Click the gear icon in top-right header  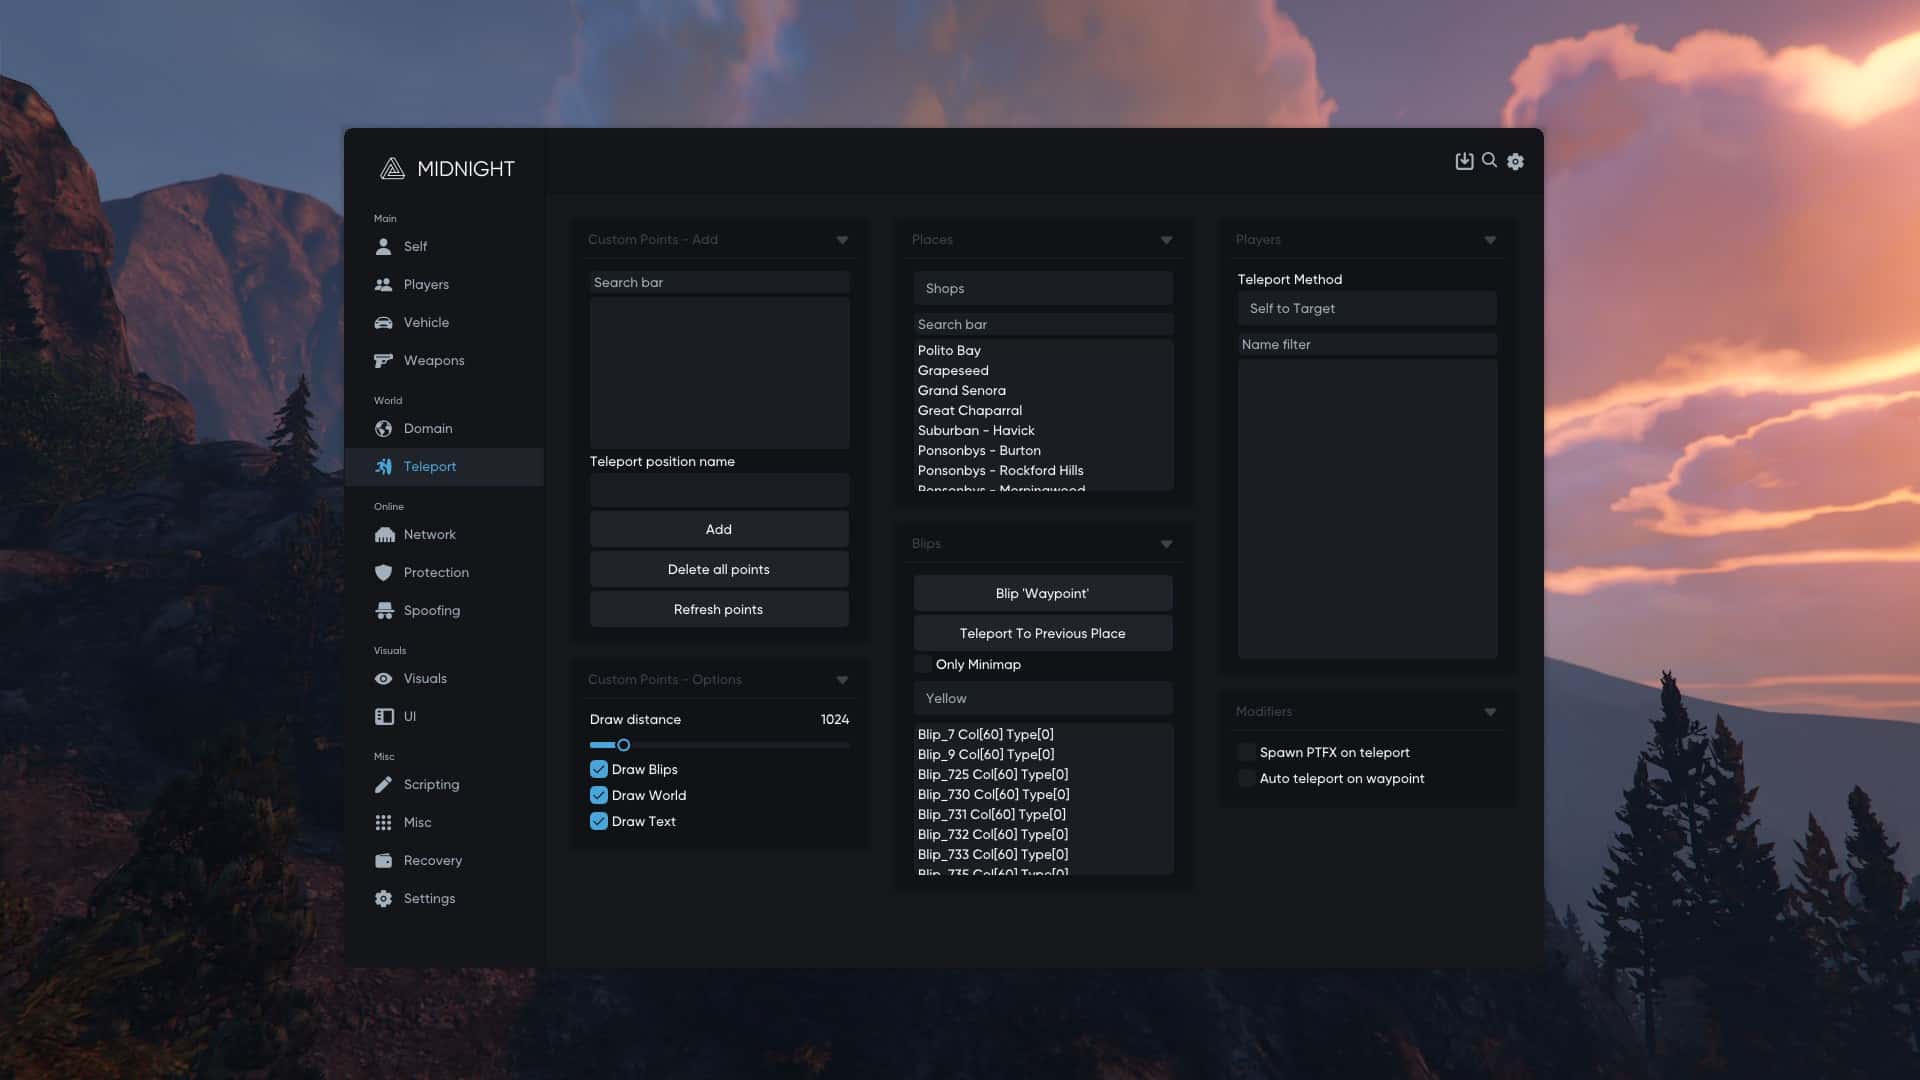(x=1515, y=161)
